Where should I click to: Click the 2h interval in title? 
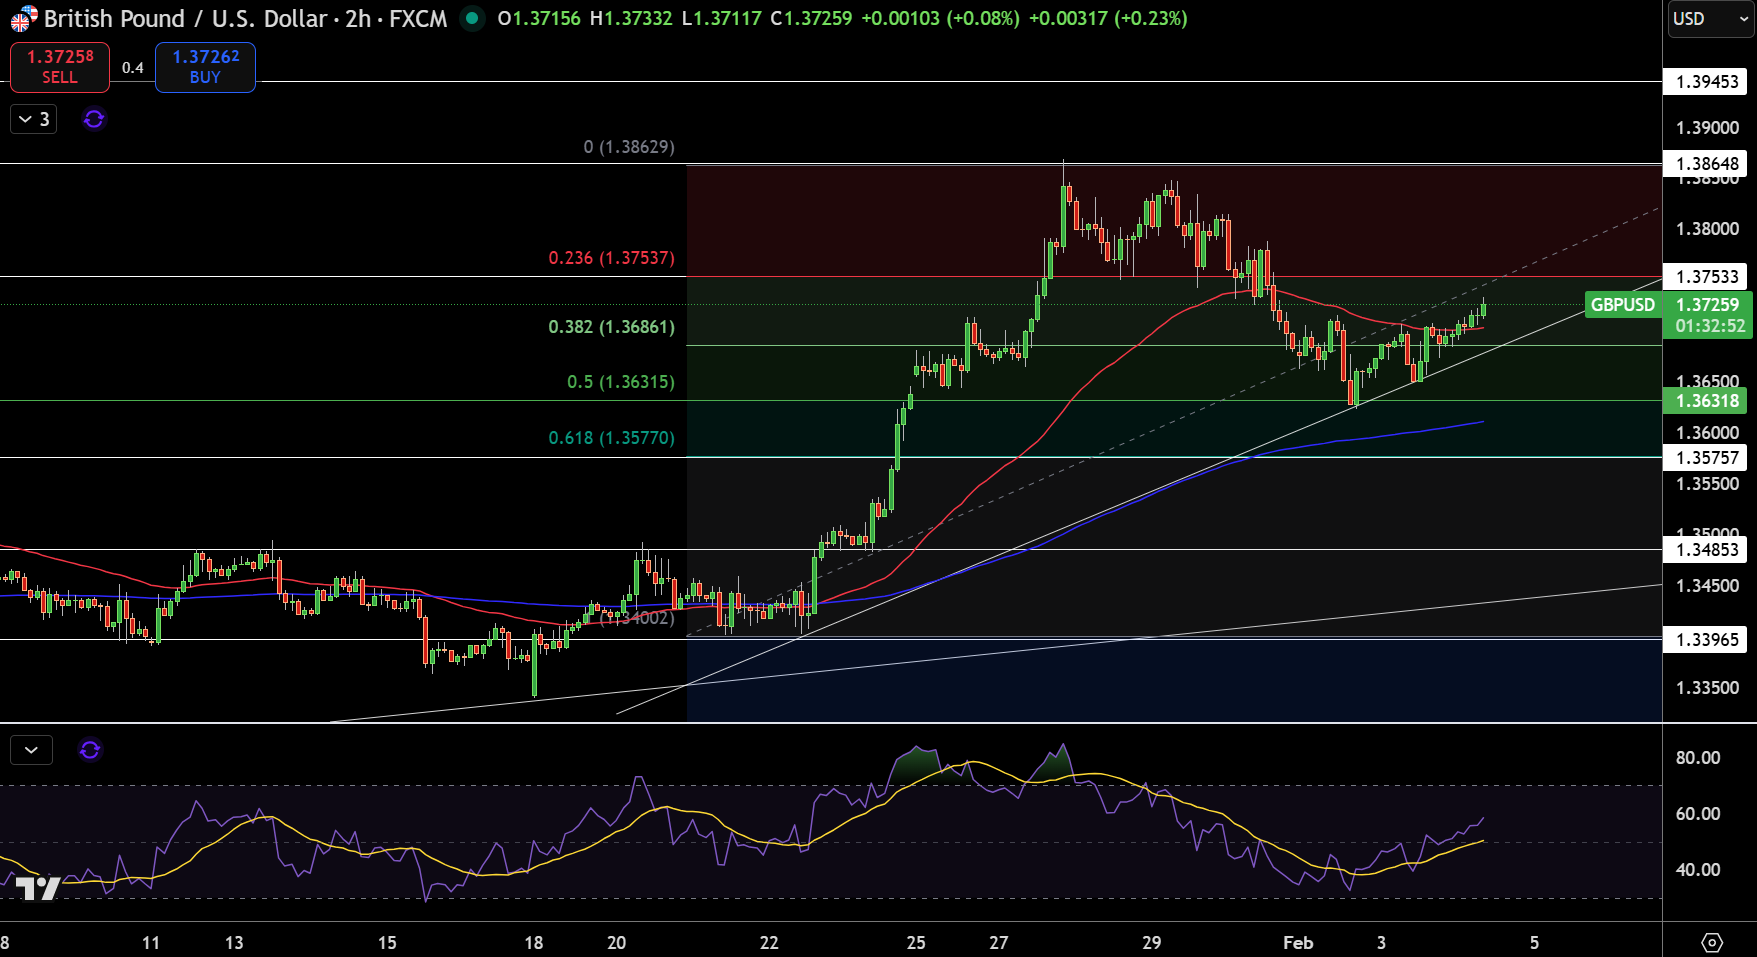358,19
